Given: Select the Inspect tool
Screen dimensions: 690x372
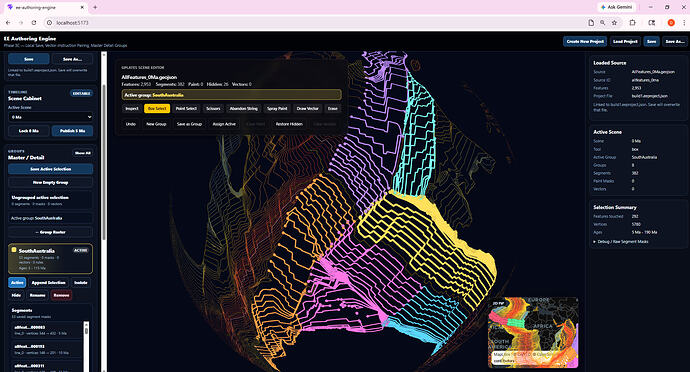Looking at the screenshot, I should point(132,108).
